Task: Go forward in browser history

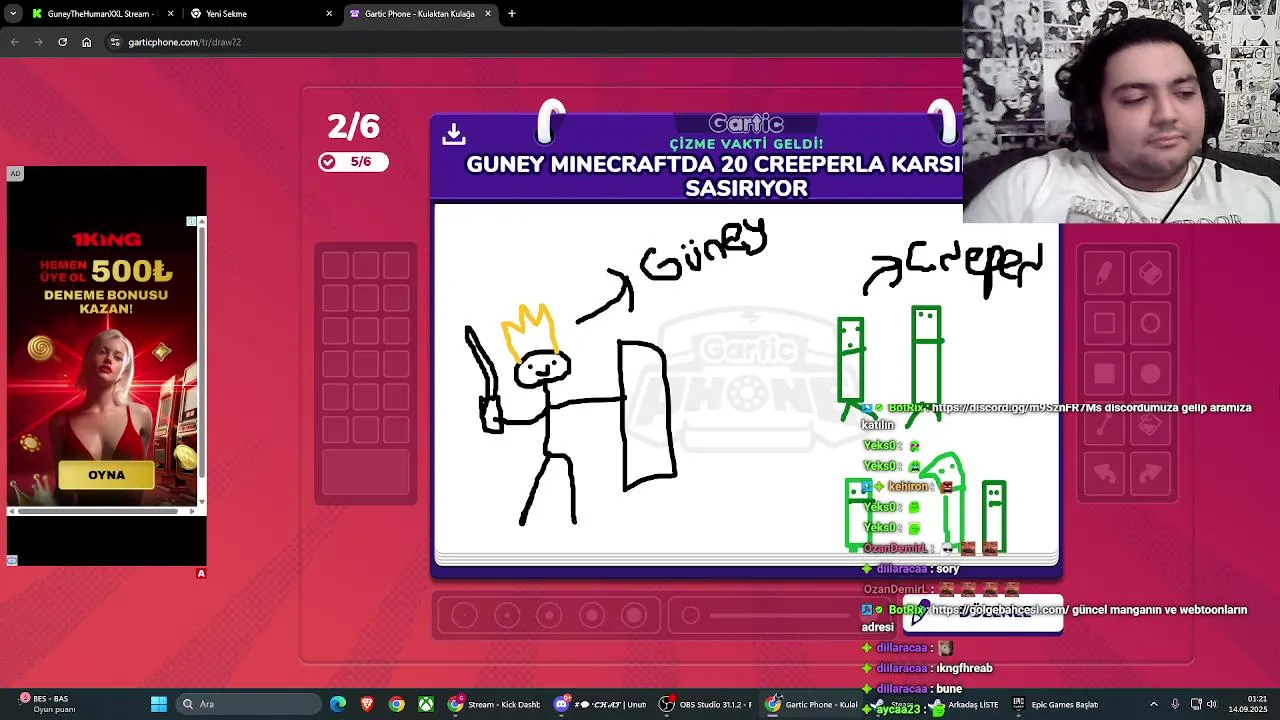Action: (x=38, y=42)
